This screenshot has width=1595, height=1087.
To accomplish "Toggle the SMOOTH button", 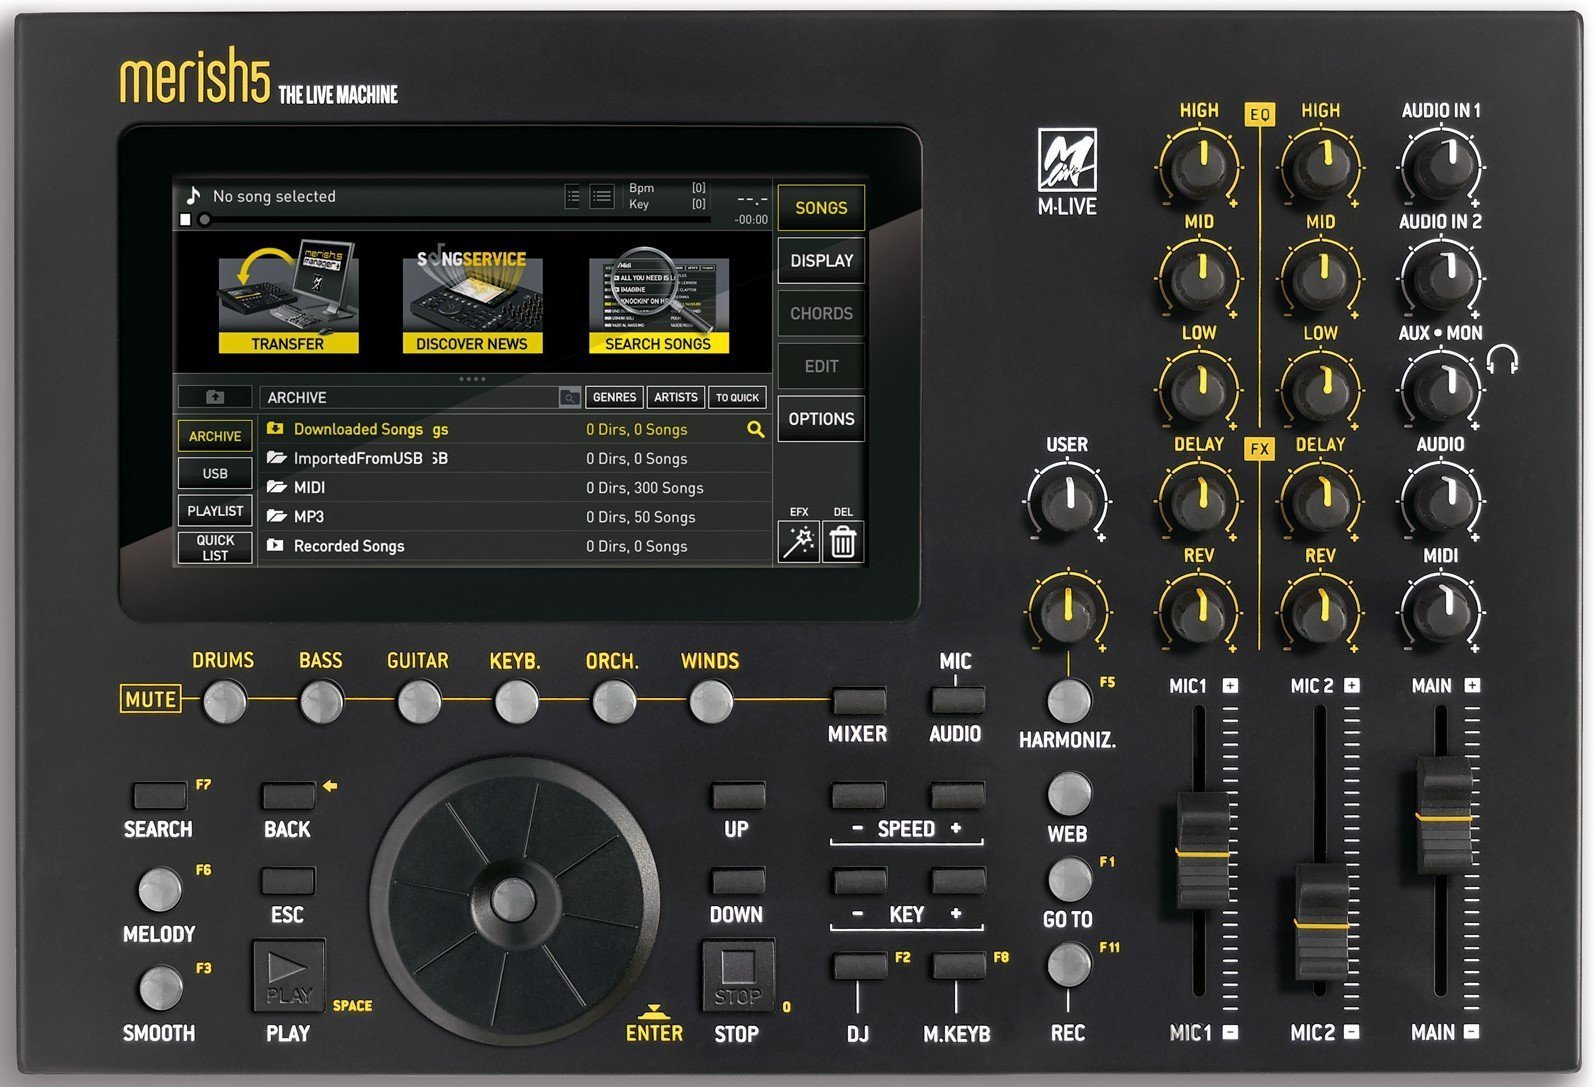I will tap(159, 988).
